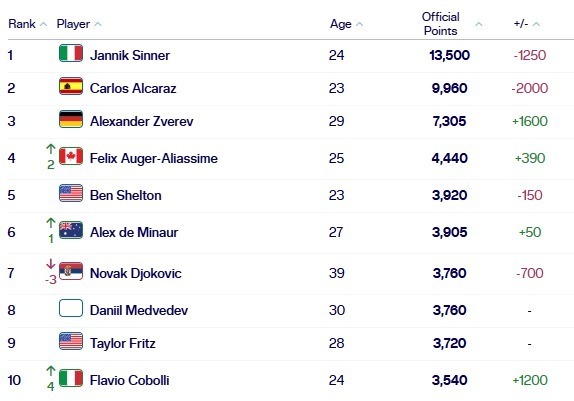Click the Serbian flag beside Novak Djokovic
Screen dimensions: 574x401
(71, 271)
